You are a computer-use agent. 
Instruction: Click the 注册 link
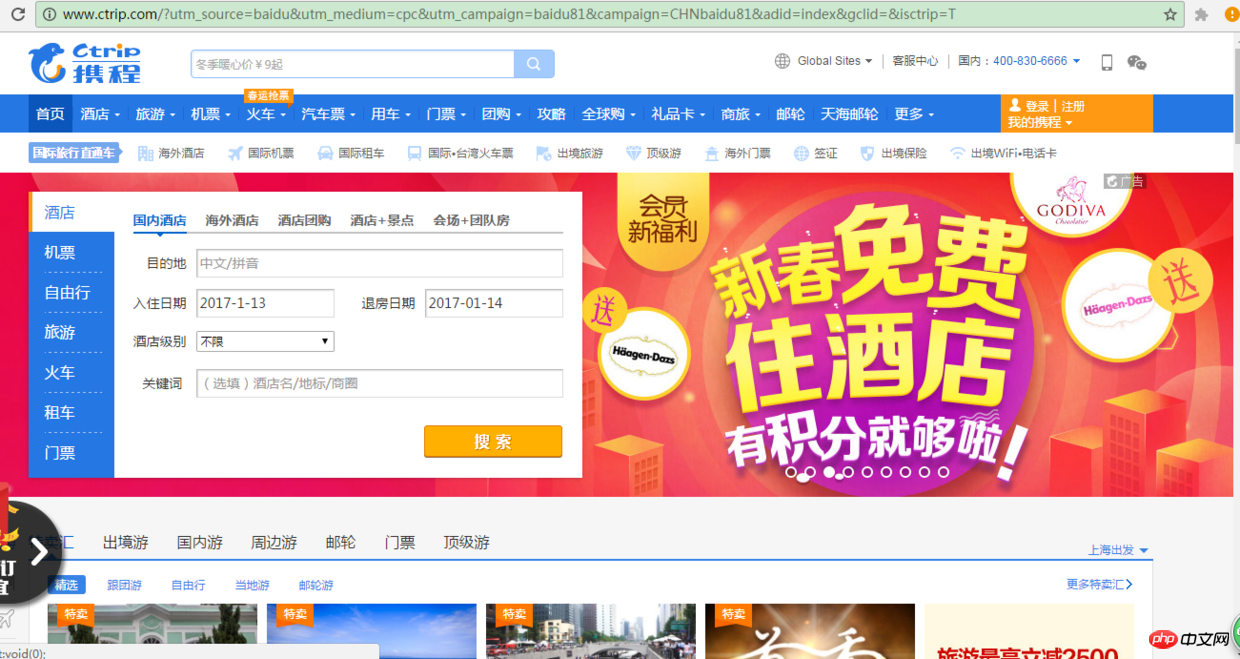(1073, 106)
